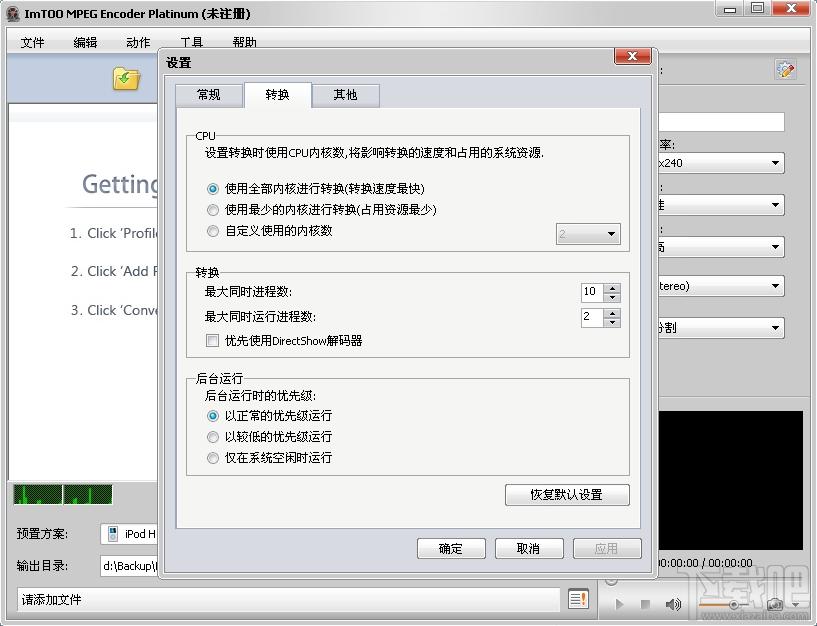The height and width of the screenshot is (626, 817).
Task: Mute audio with the speaker icon
Action: pos(674,604)
